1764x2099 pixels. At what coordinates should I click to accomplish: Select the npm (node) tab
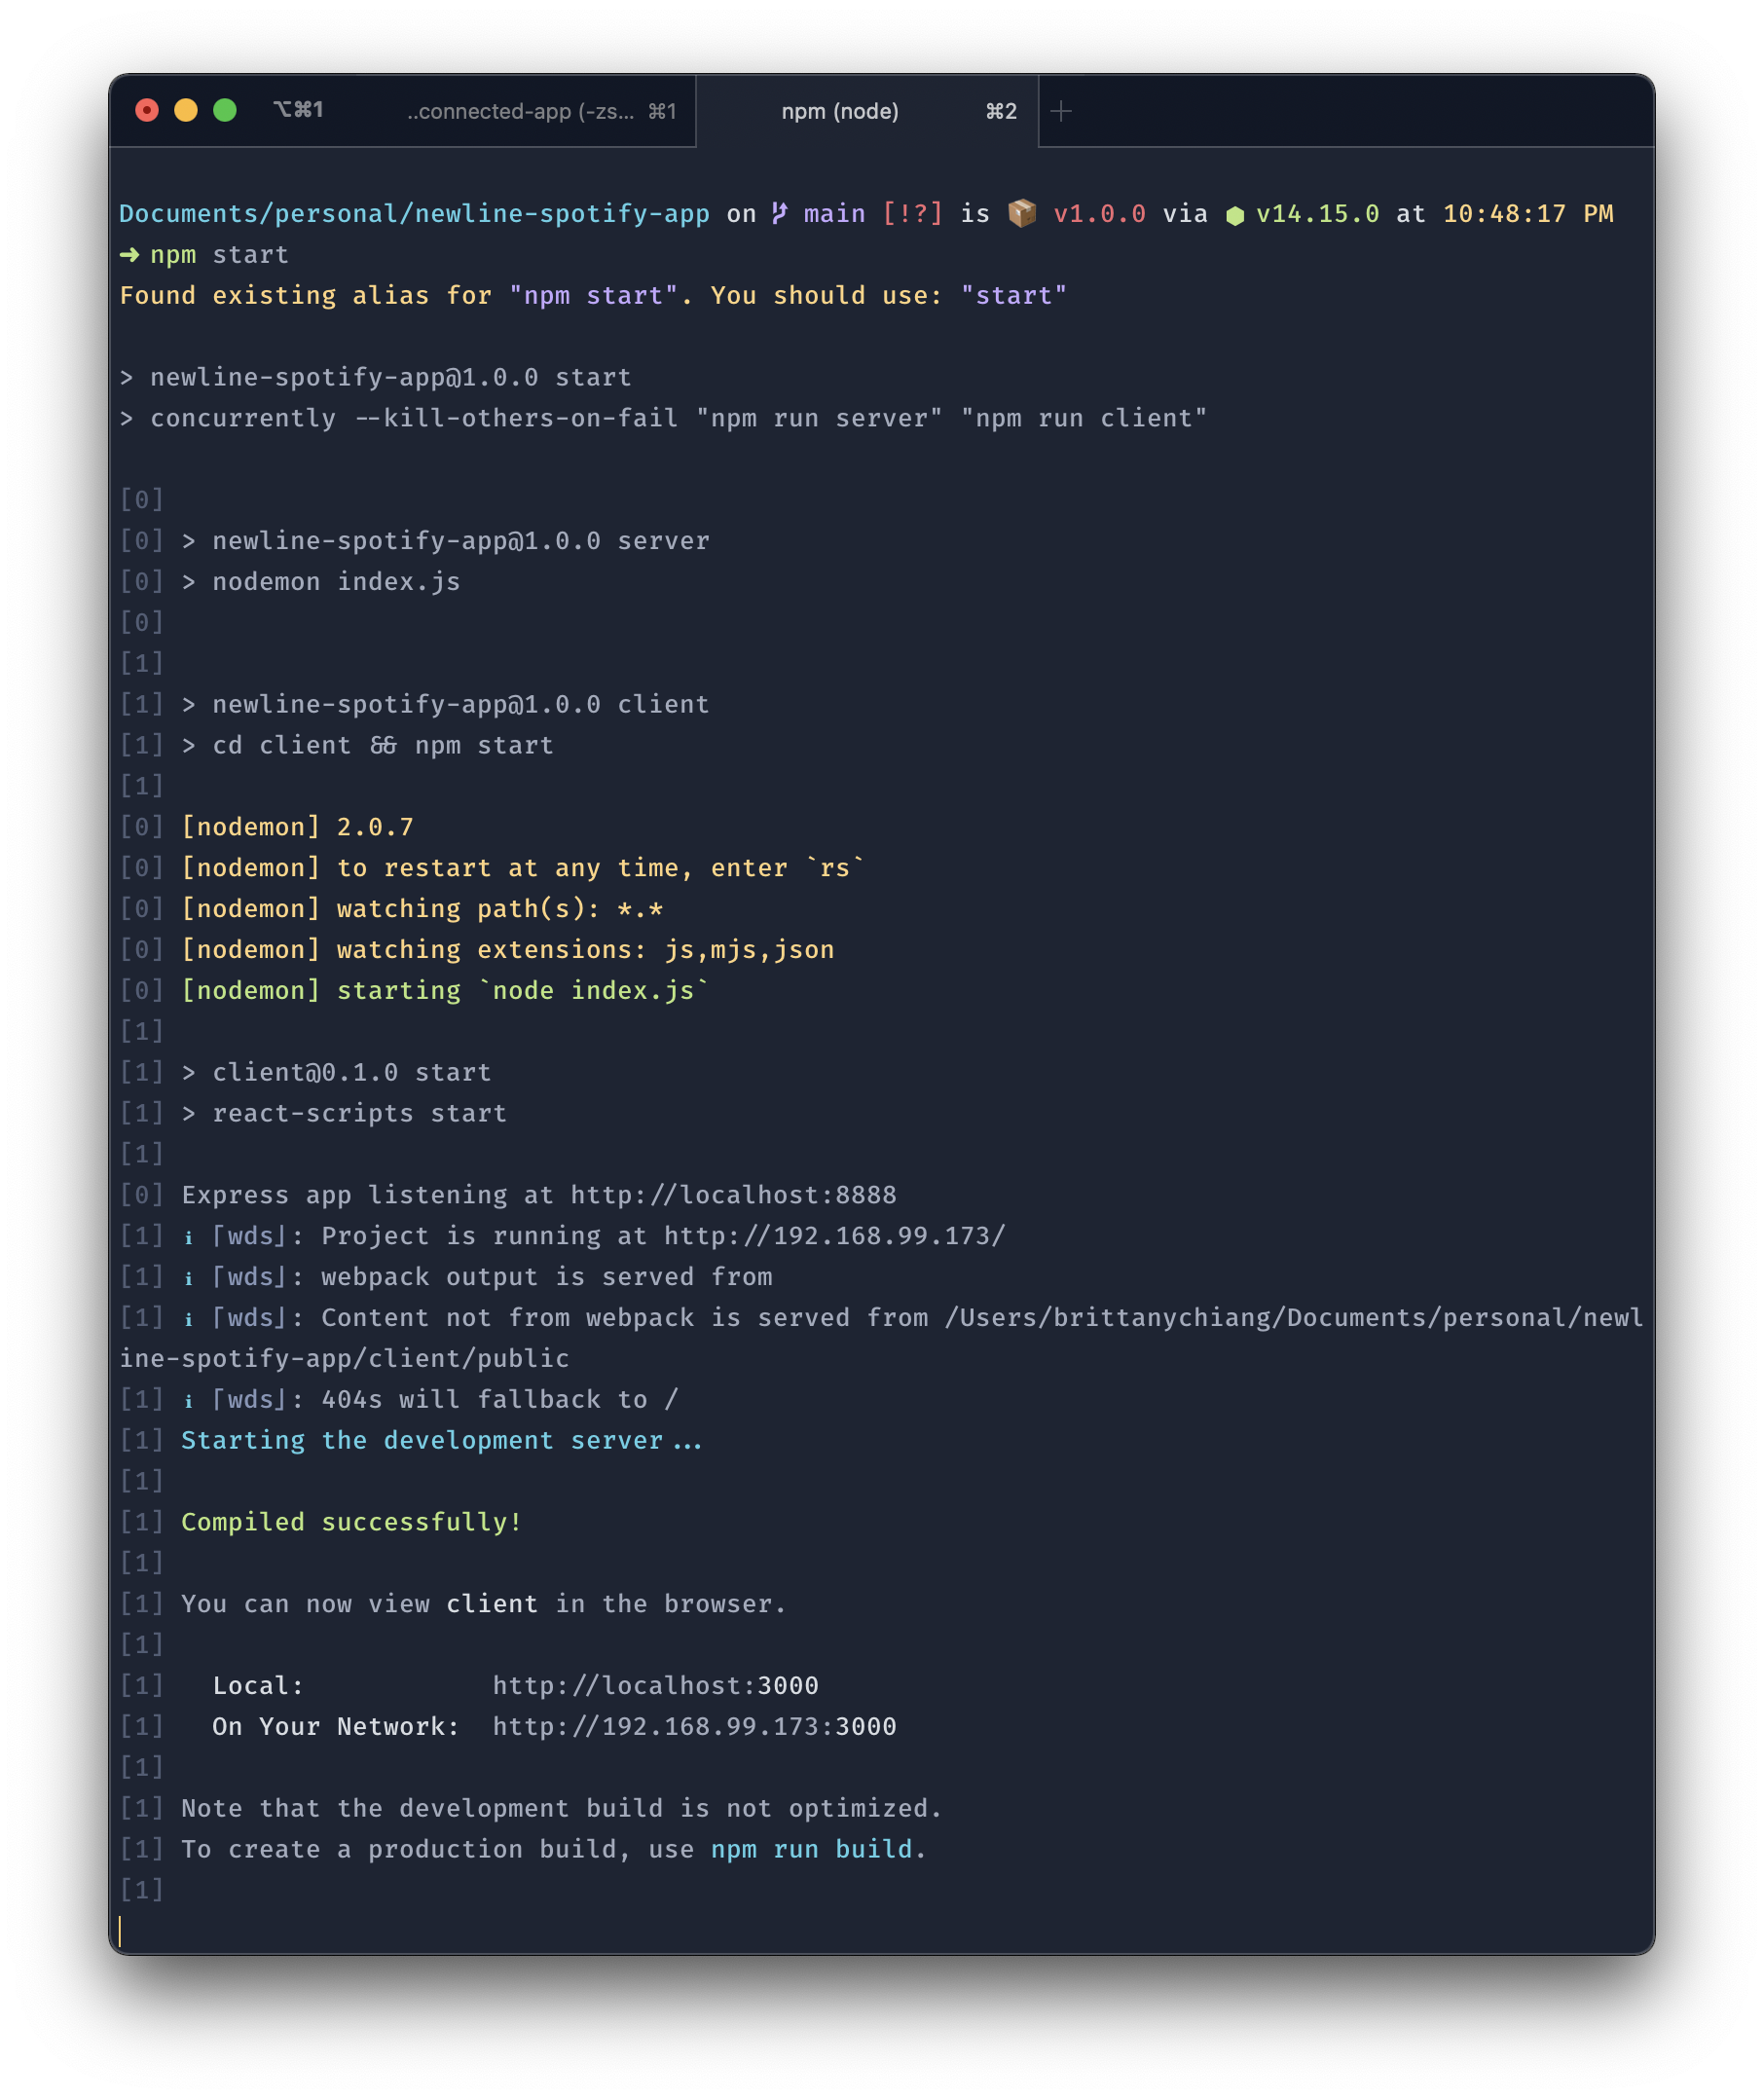pos(839,111)
